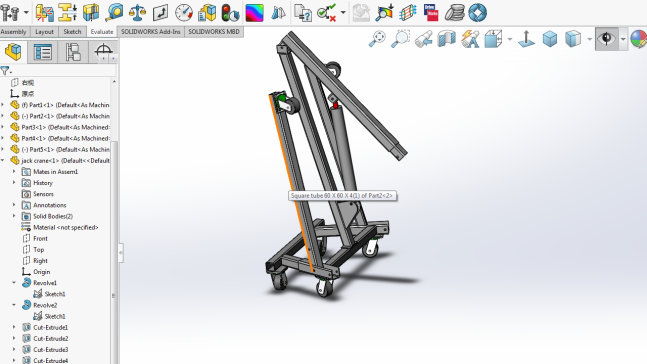Open Dynamic Annotation Views icon
Image resolution: width=647 pixels, height=364 pixels.
tap(470, 39)
